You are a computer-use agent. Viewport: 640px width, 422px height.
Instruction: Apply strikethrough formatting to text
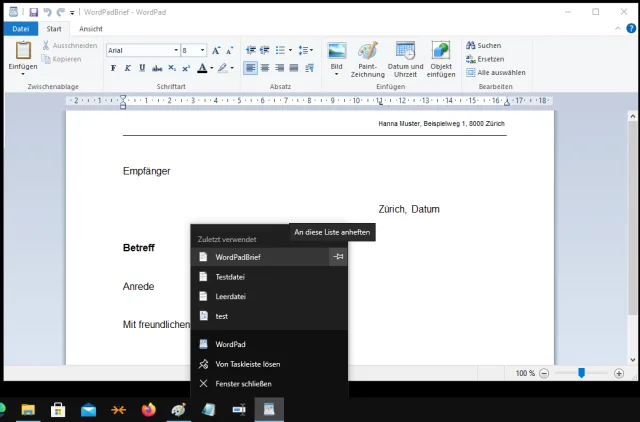point(156,68)
